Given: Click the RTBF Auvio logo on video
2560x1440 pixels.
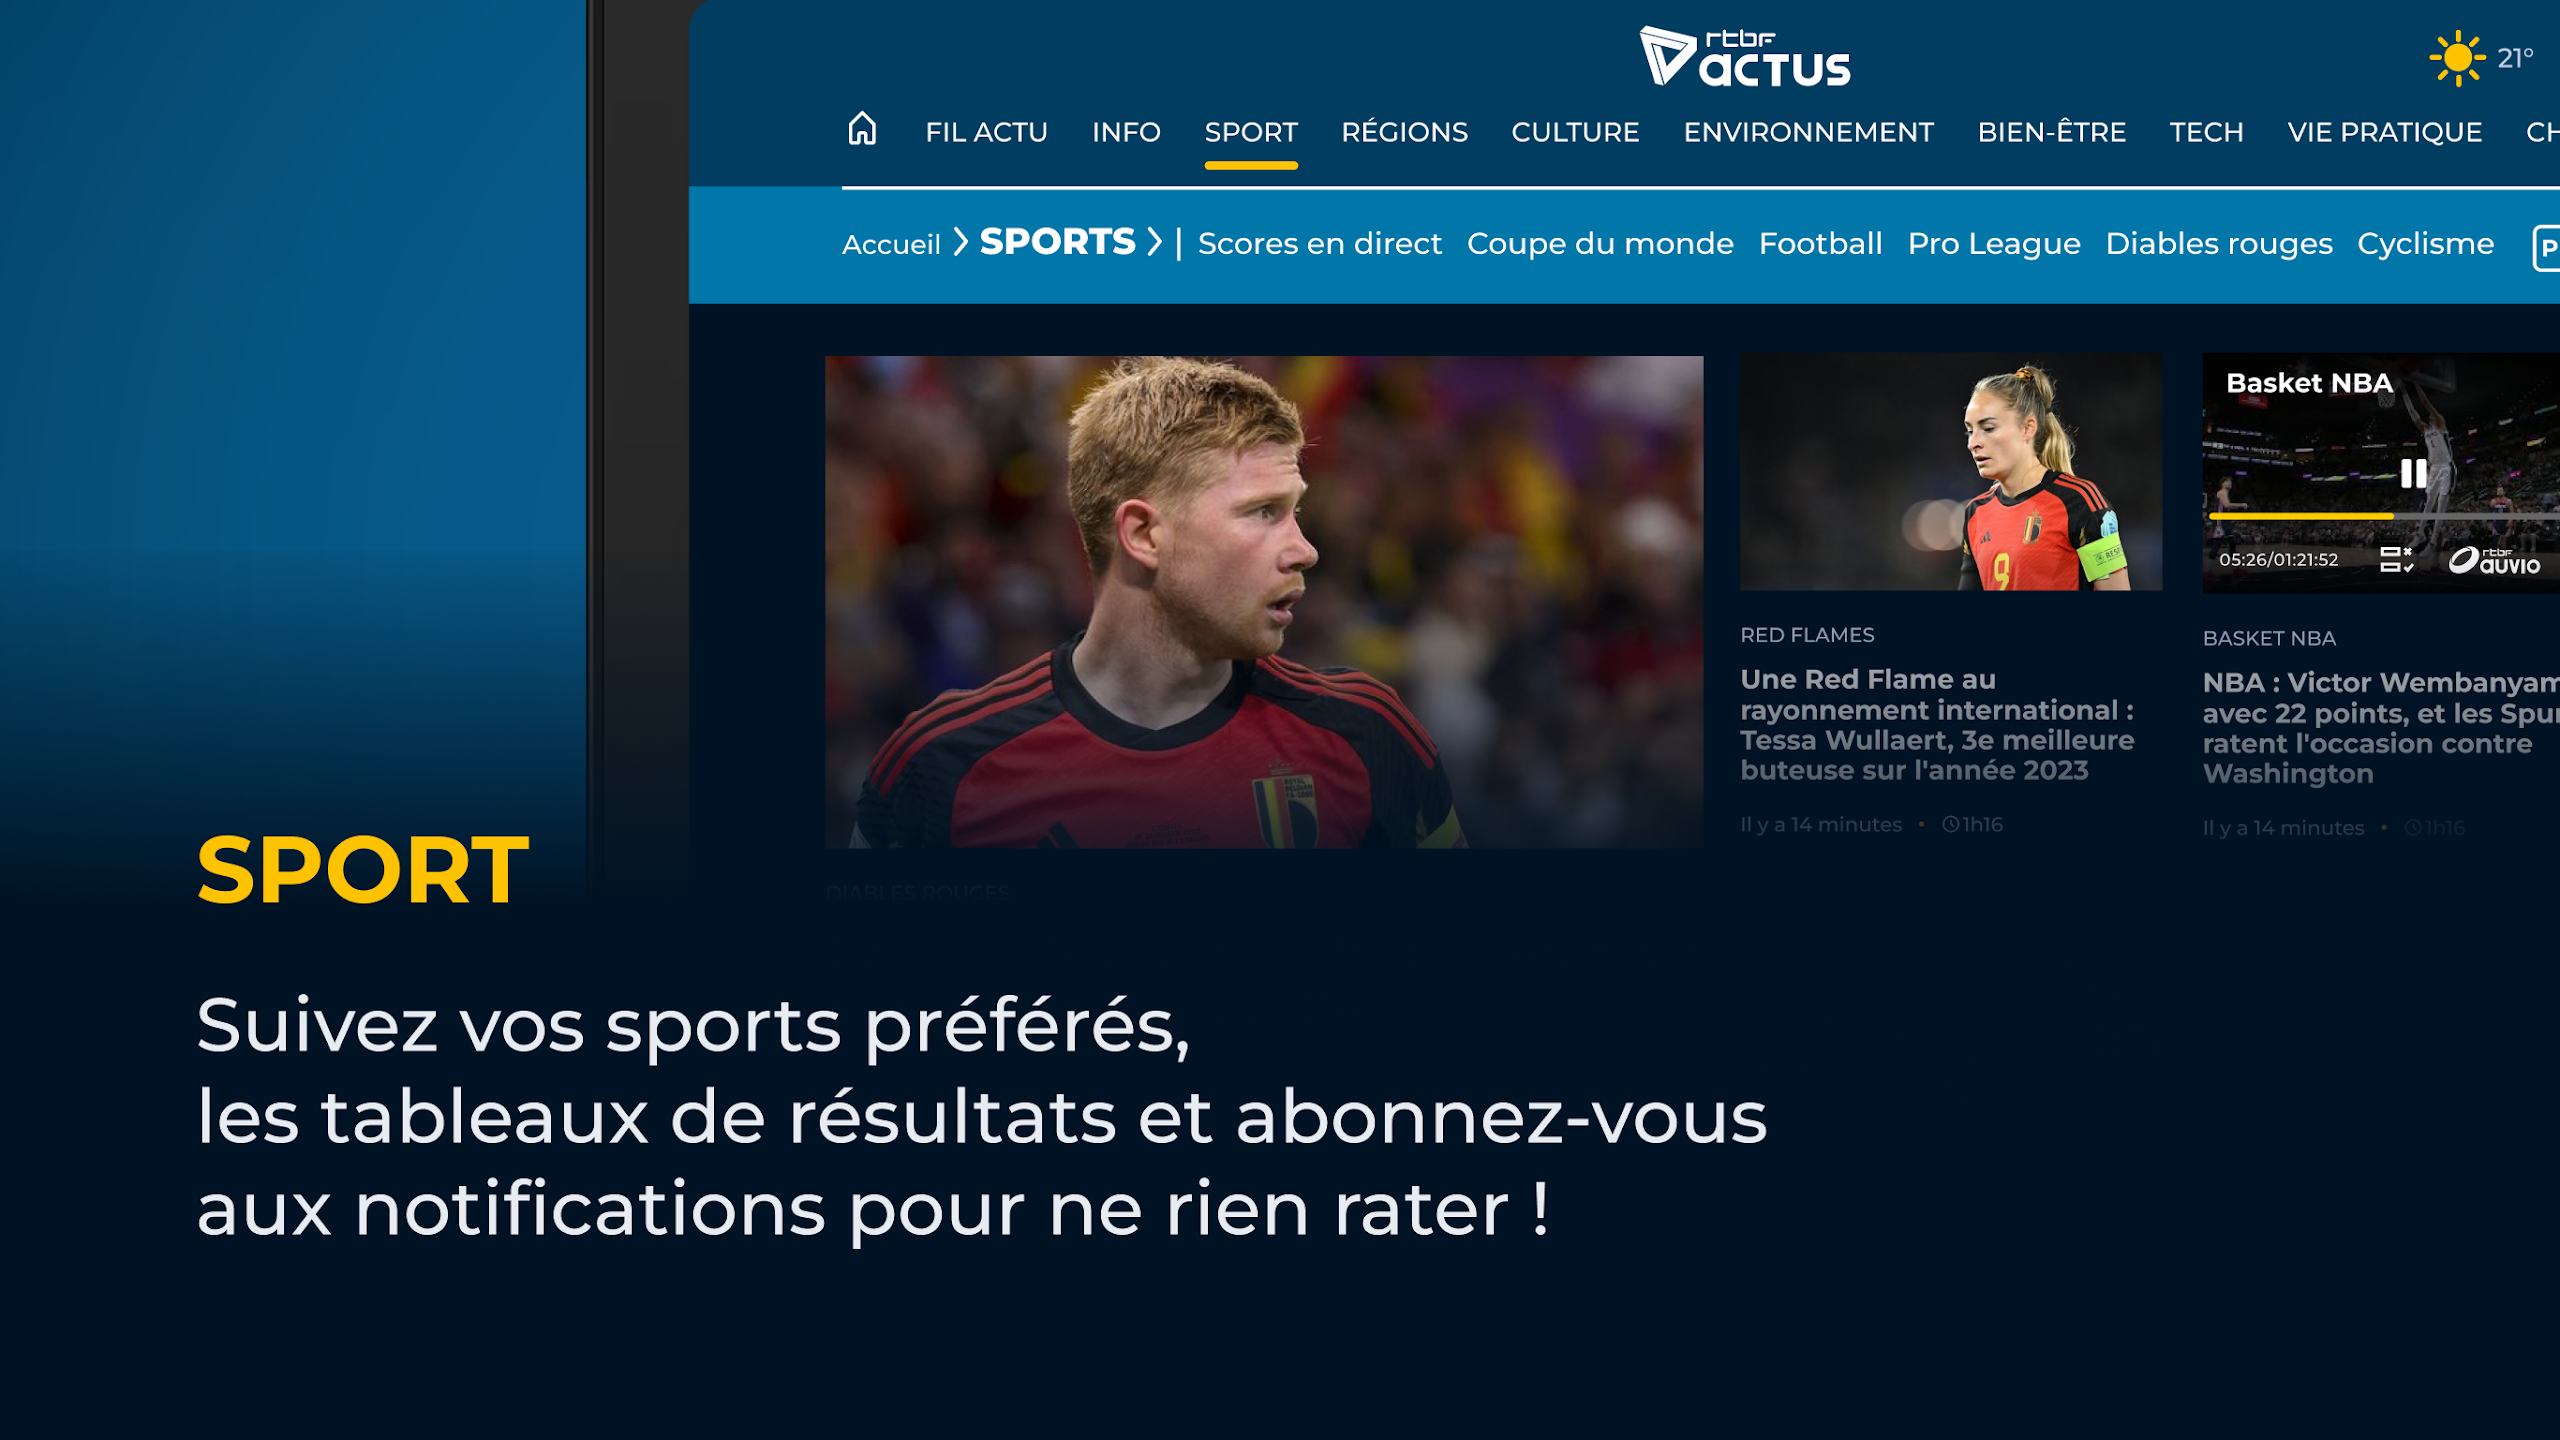Looking at the screenshot, I should (2494, 560).
